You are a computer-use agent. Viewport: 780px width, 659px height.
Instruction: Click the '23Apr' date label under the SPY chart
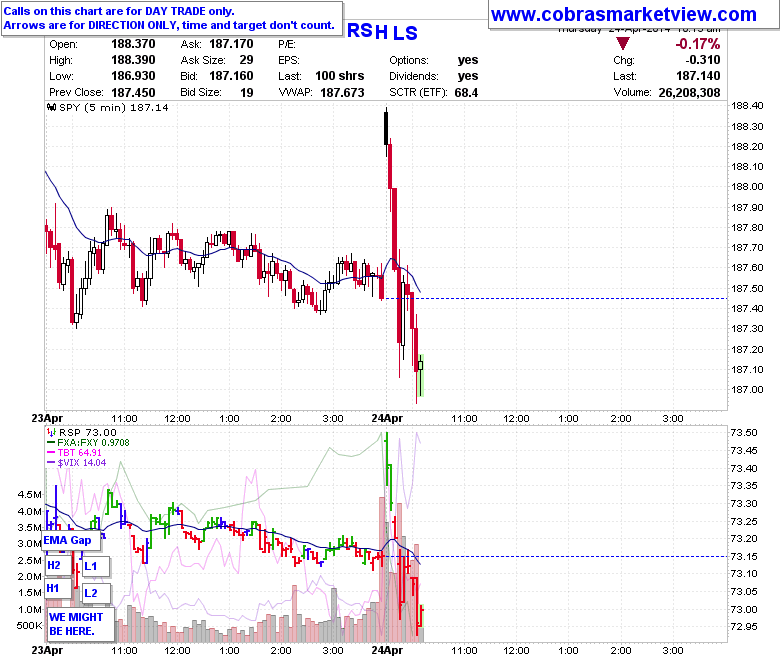(x=47, y=418)
